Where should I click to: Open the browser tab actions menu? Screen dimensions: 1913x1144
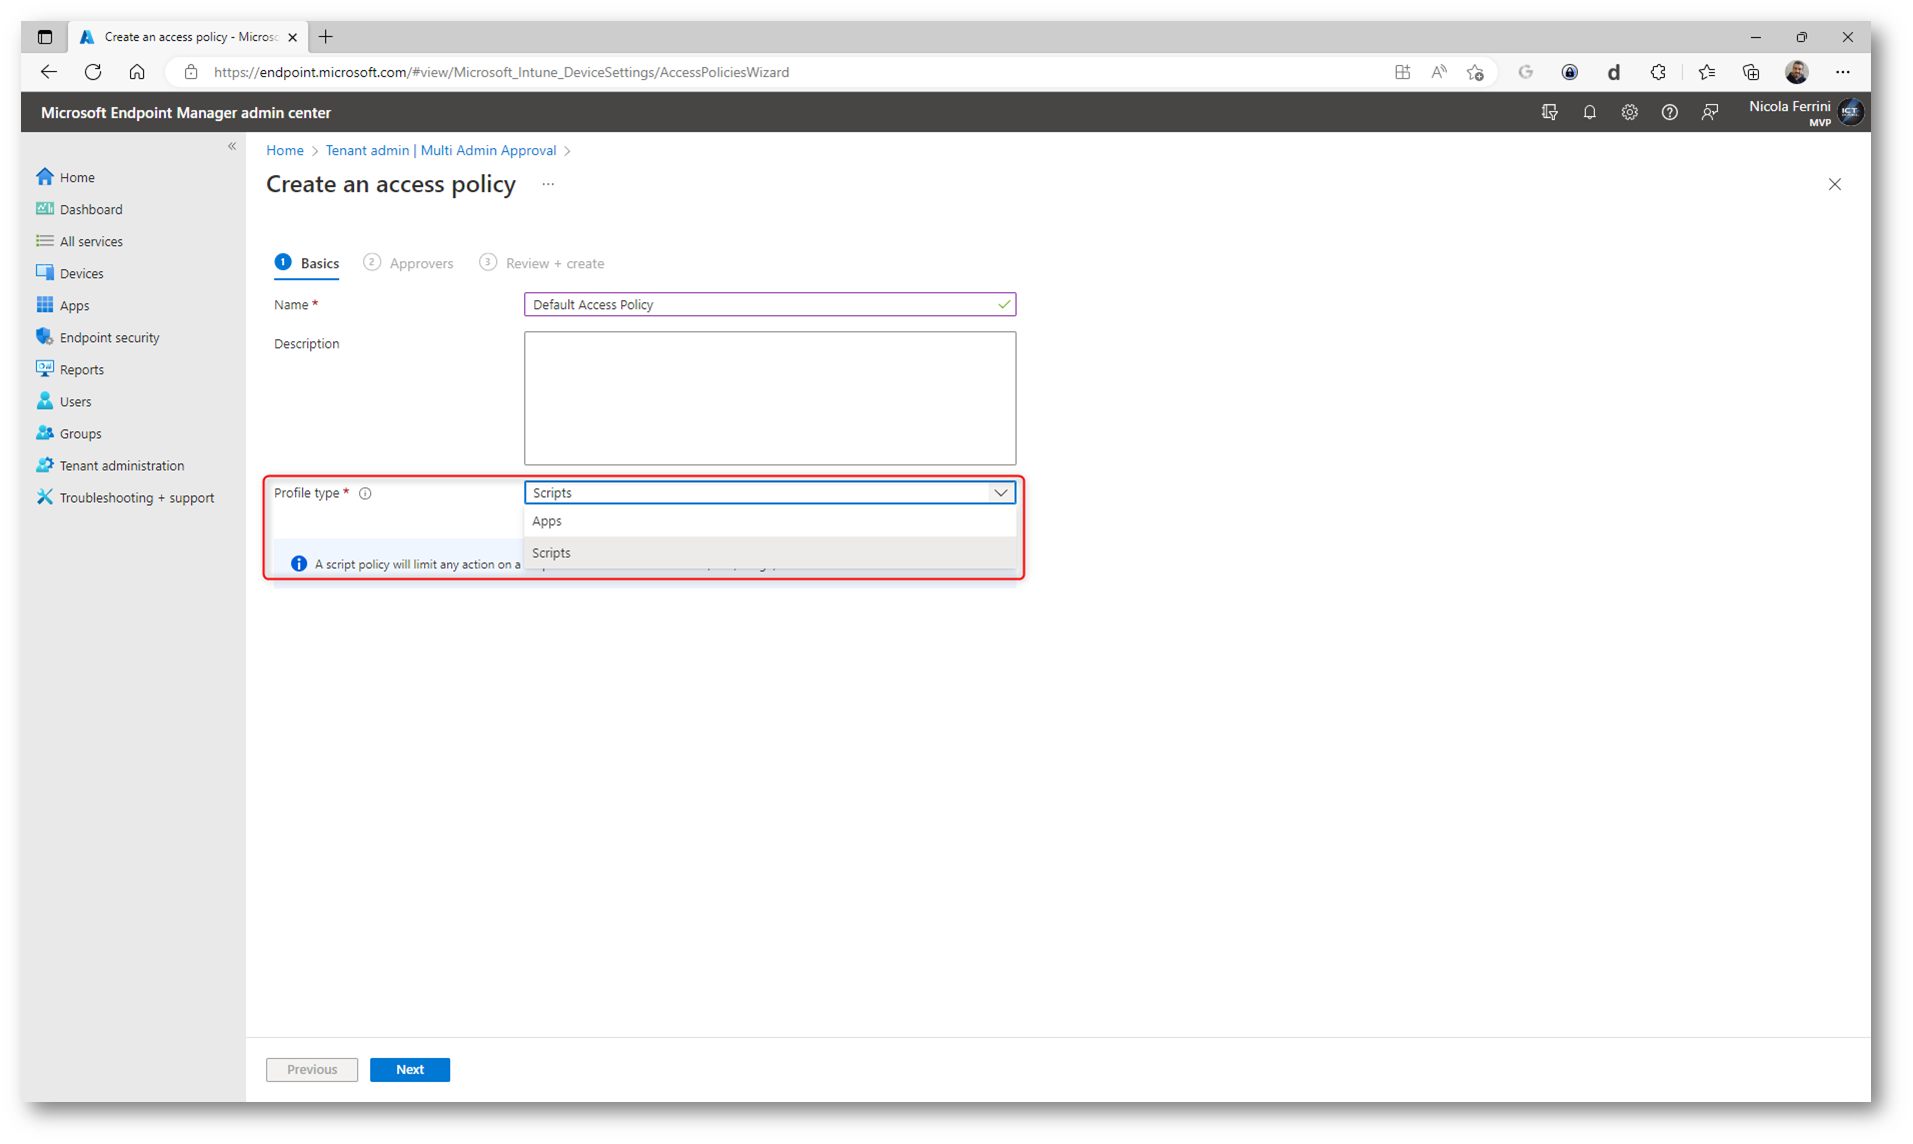coord(45,37)
